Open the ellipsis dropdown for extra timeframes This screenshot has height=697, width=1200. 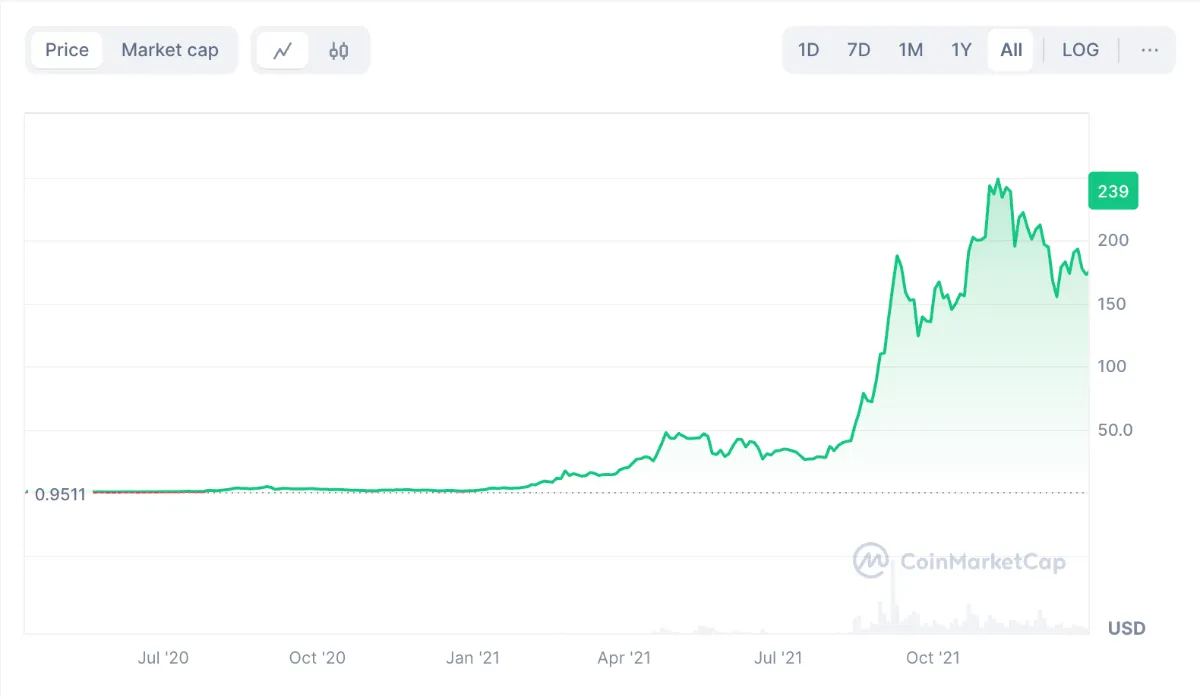pyautogui.click(x=1148, y=50)
